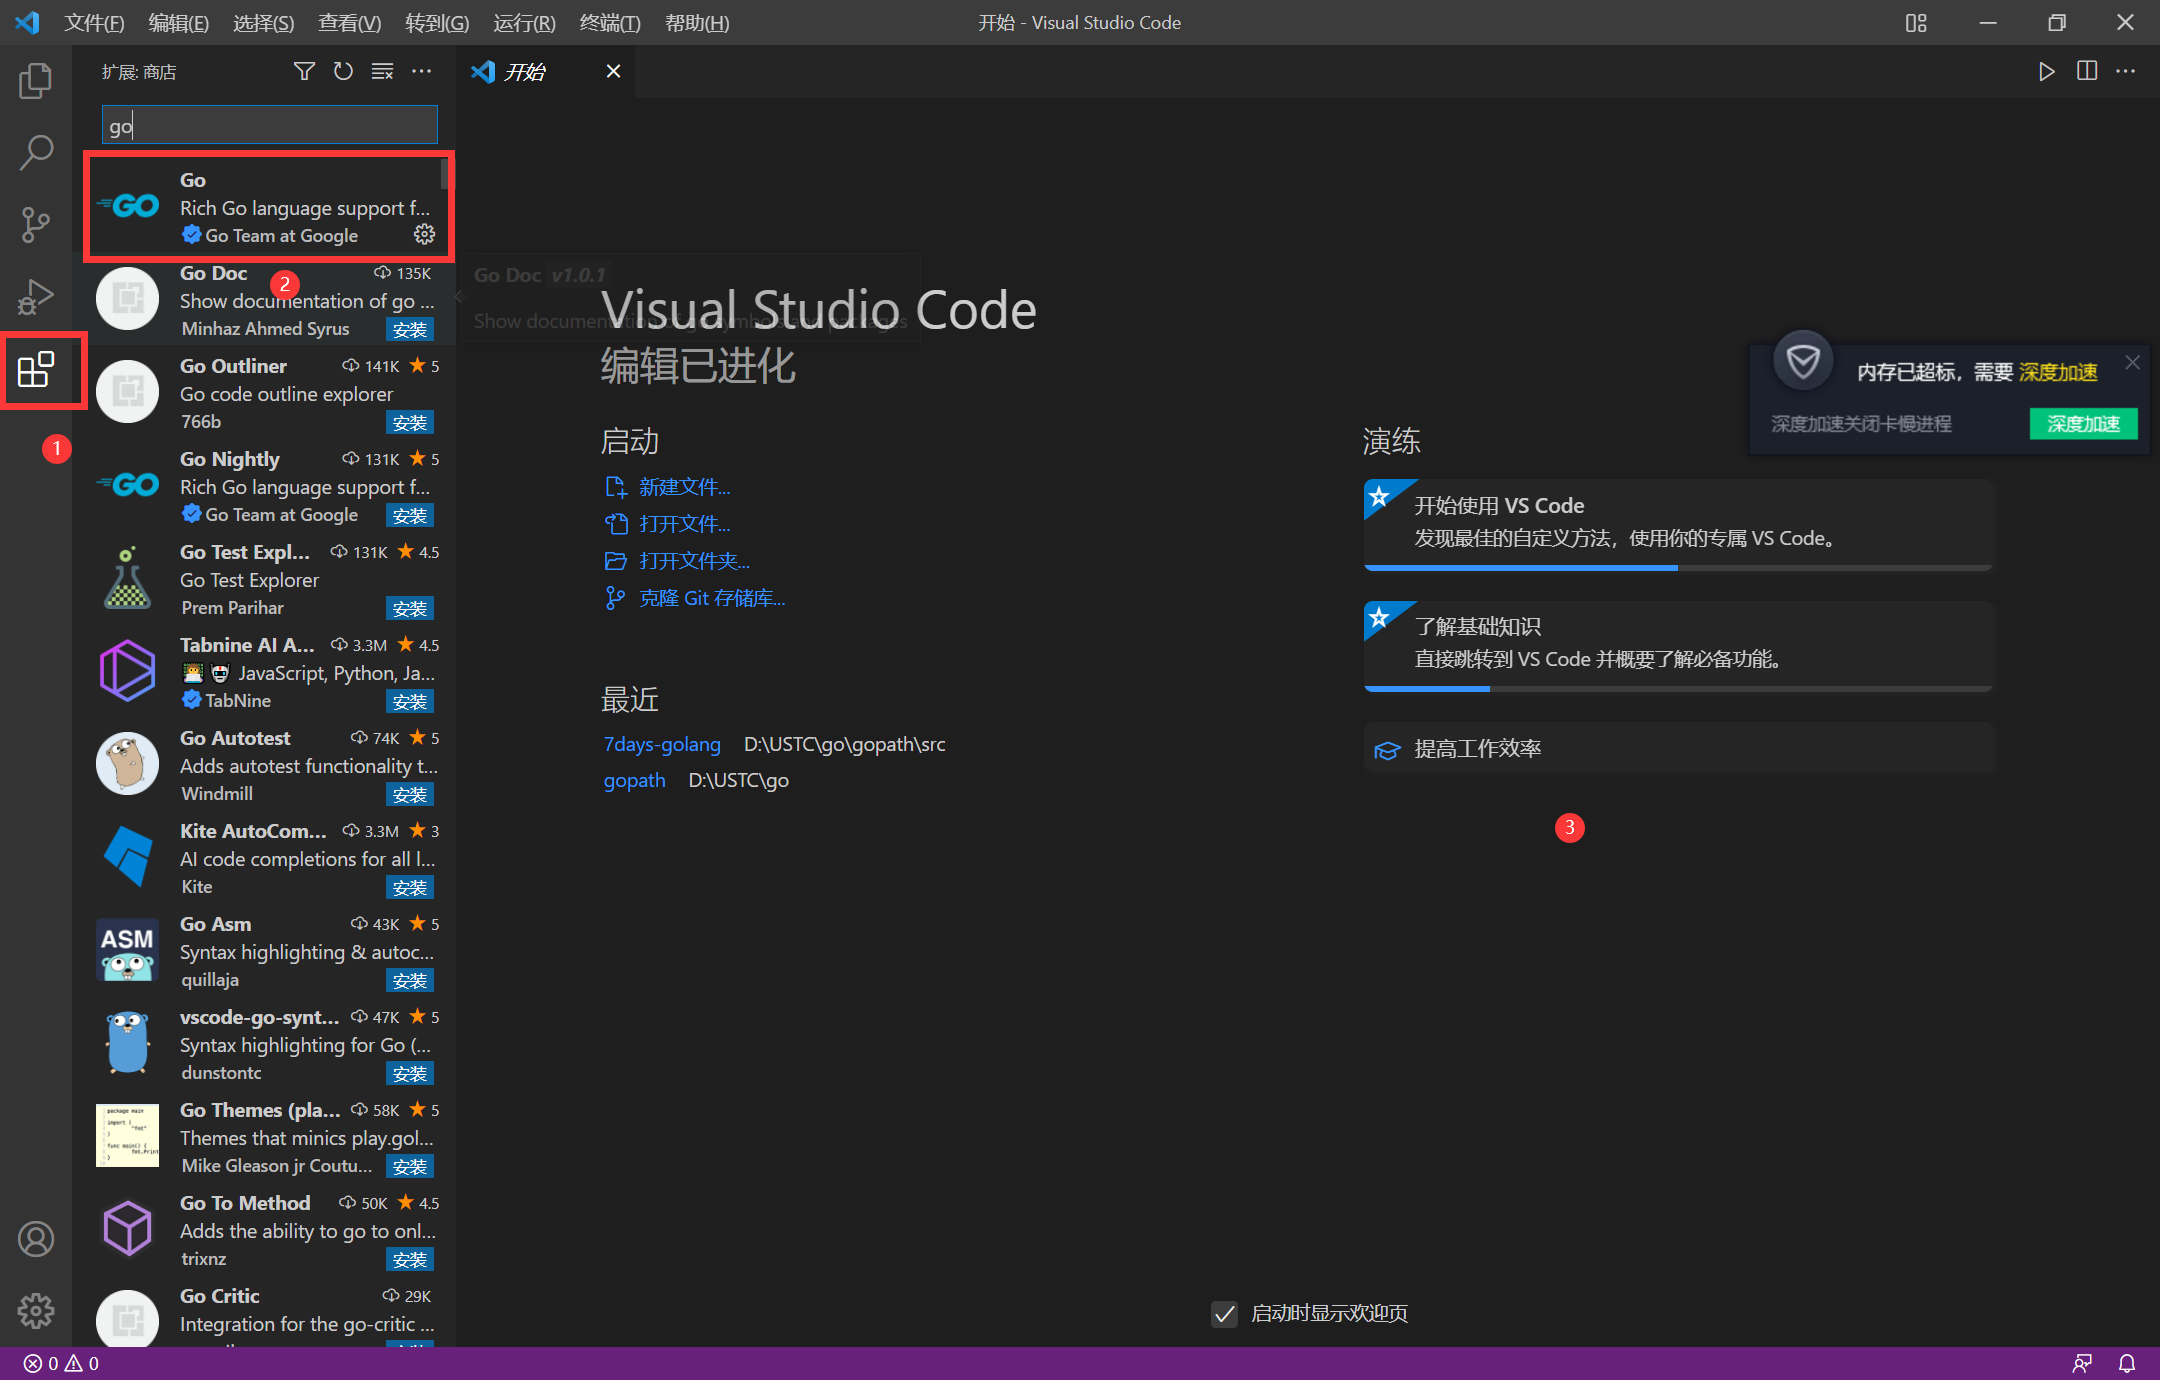Viewport: 2160px width, 1380px height.
Task: Open the 文件(F) menu
Action: (94, 22)
